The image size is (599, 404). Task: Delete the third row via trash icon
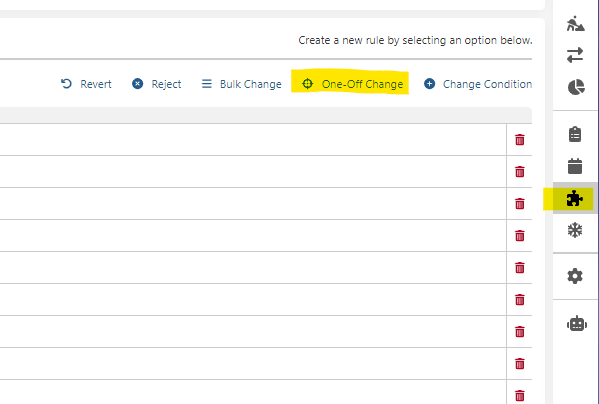tap(520, 204)
